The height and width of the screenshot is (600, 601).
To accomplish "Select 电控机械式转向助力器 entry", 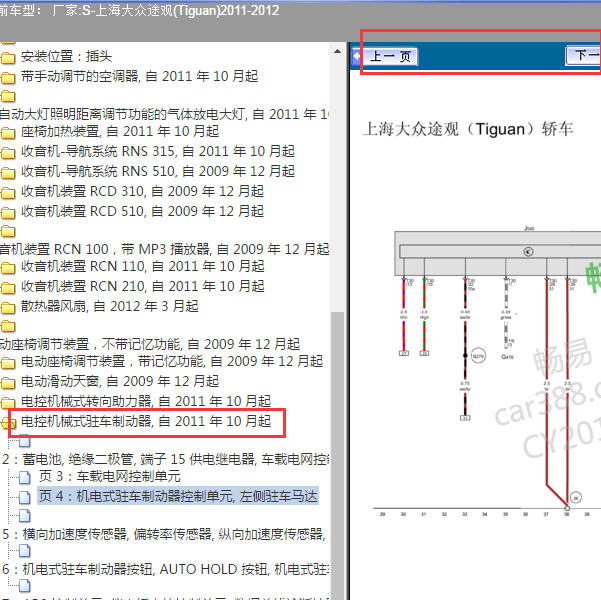I will coord(146,401).
